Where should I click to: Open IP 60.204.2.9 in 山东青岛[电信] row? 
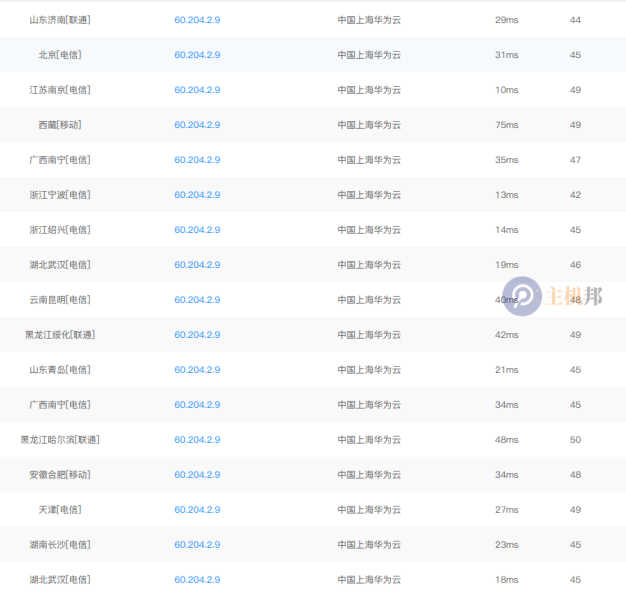(x=197, y=370)
